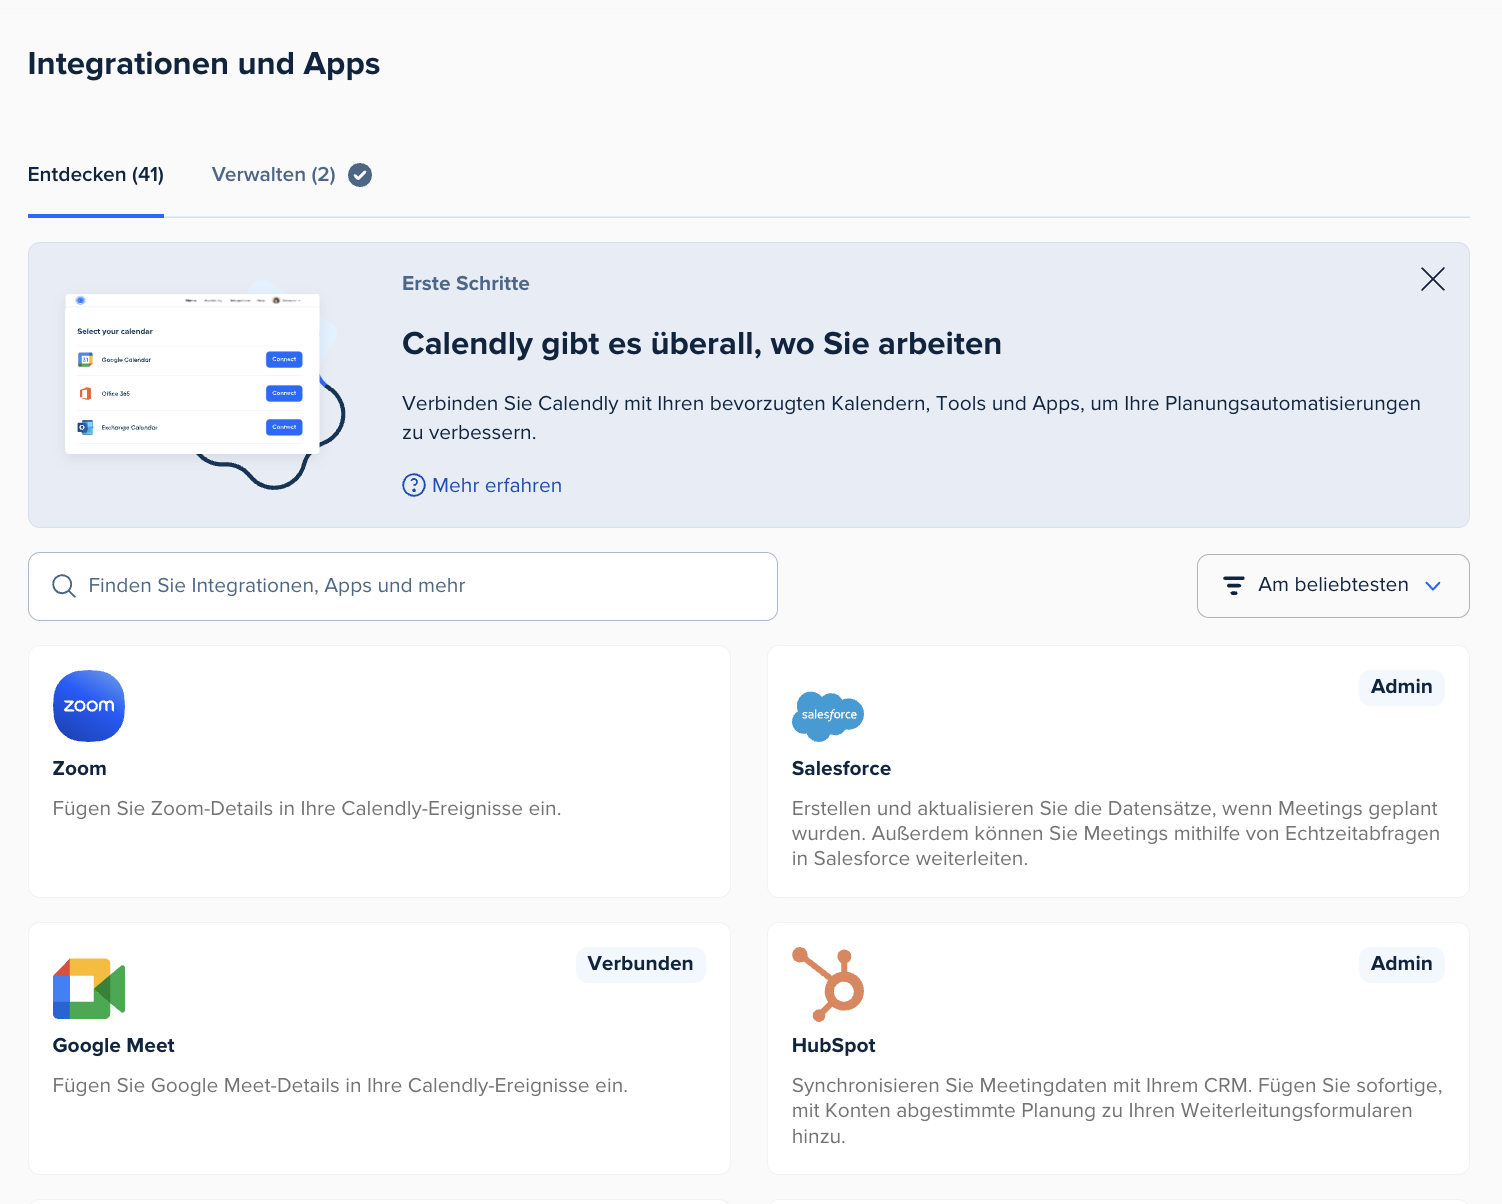Click the Salesforce cloud logo
1502x1204 pixels.
click(828, 716)
